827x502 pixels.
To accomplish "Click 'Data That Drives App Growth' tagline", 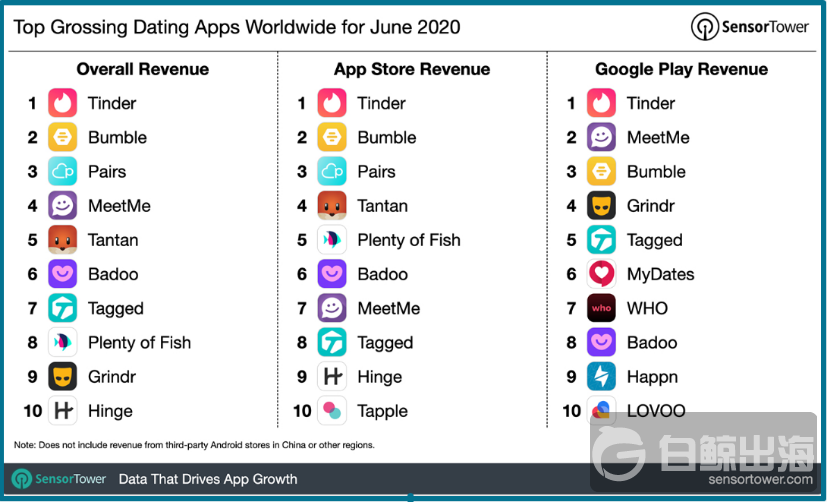I will point(208,479).
